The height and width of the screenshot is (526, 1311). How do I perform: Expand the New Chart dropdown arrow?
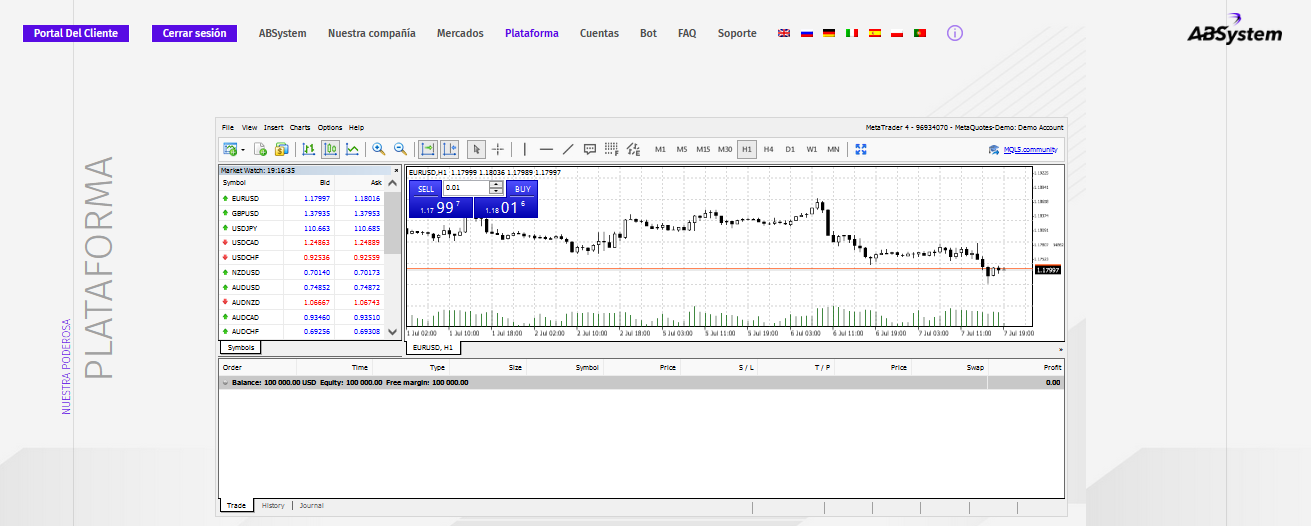coord(242,149)
